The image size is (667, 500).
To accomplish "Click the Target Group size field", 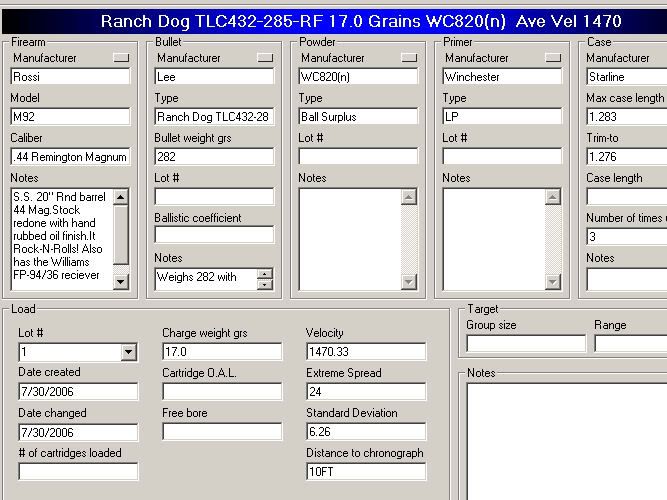I will pyautogui.click(x=526, y=344).
